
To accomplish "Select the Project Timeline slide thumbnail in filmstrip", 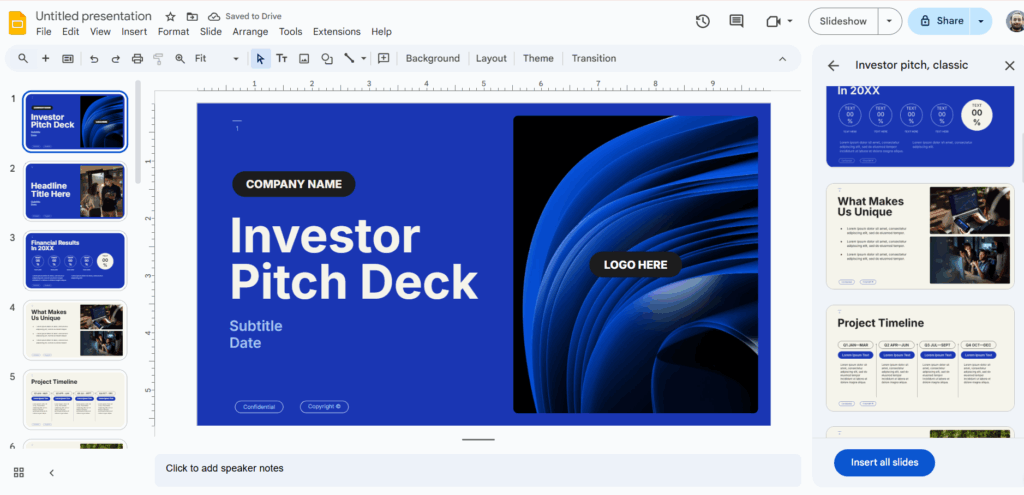I will tap(75, 399).
